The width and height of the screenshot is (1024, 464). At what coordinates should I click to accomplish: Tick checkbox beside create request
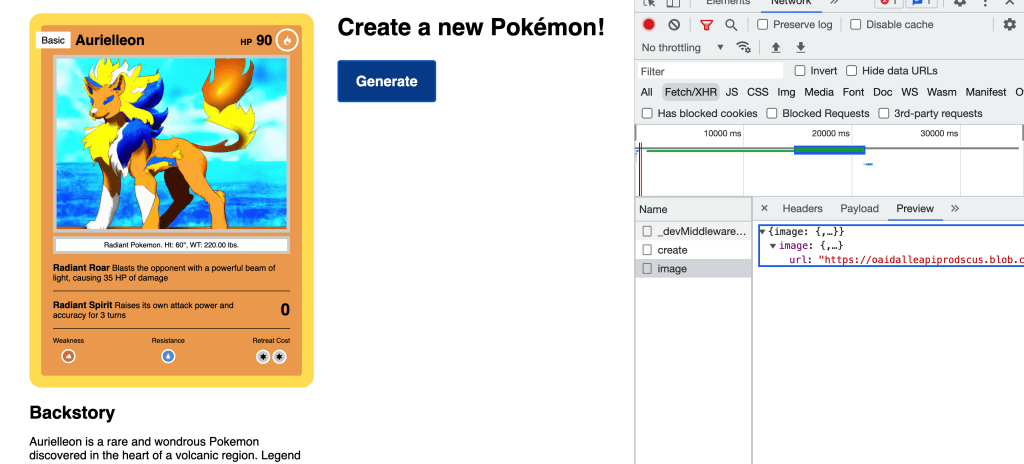coord(647,250)
